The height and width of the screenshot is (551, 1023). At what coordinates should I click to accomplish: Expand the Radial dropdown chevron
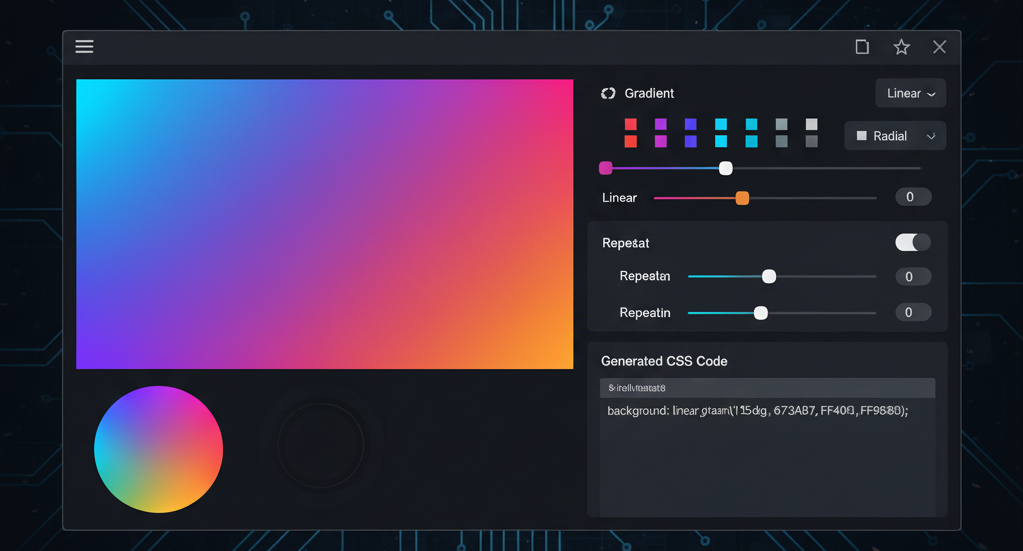(x=931, y=136)
